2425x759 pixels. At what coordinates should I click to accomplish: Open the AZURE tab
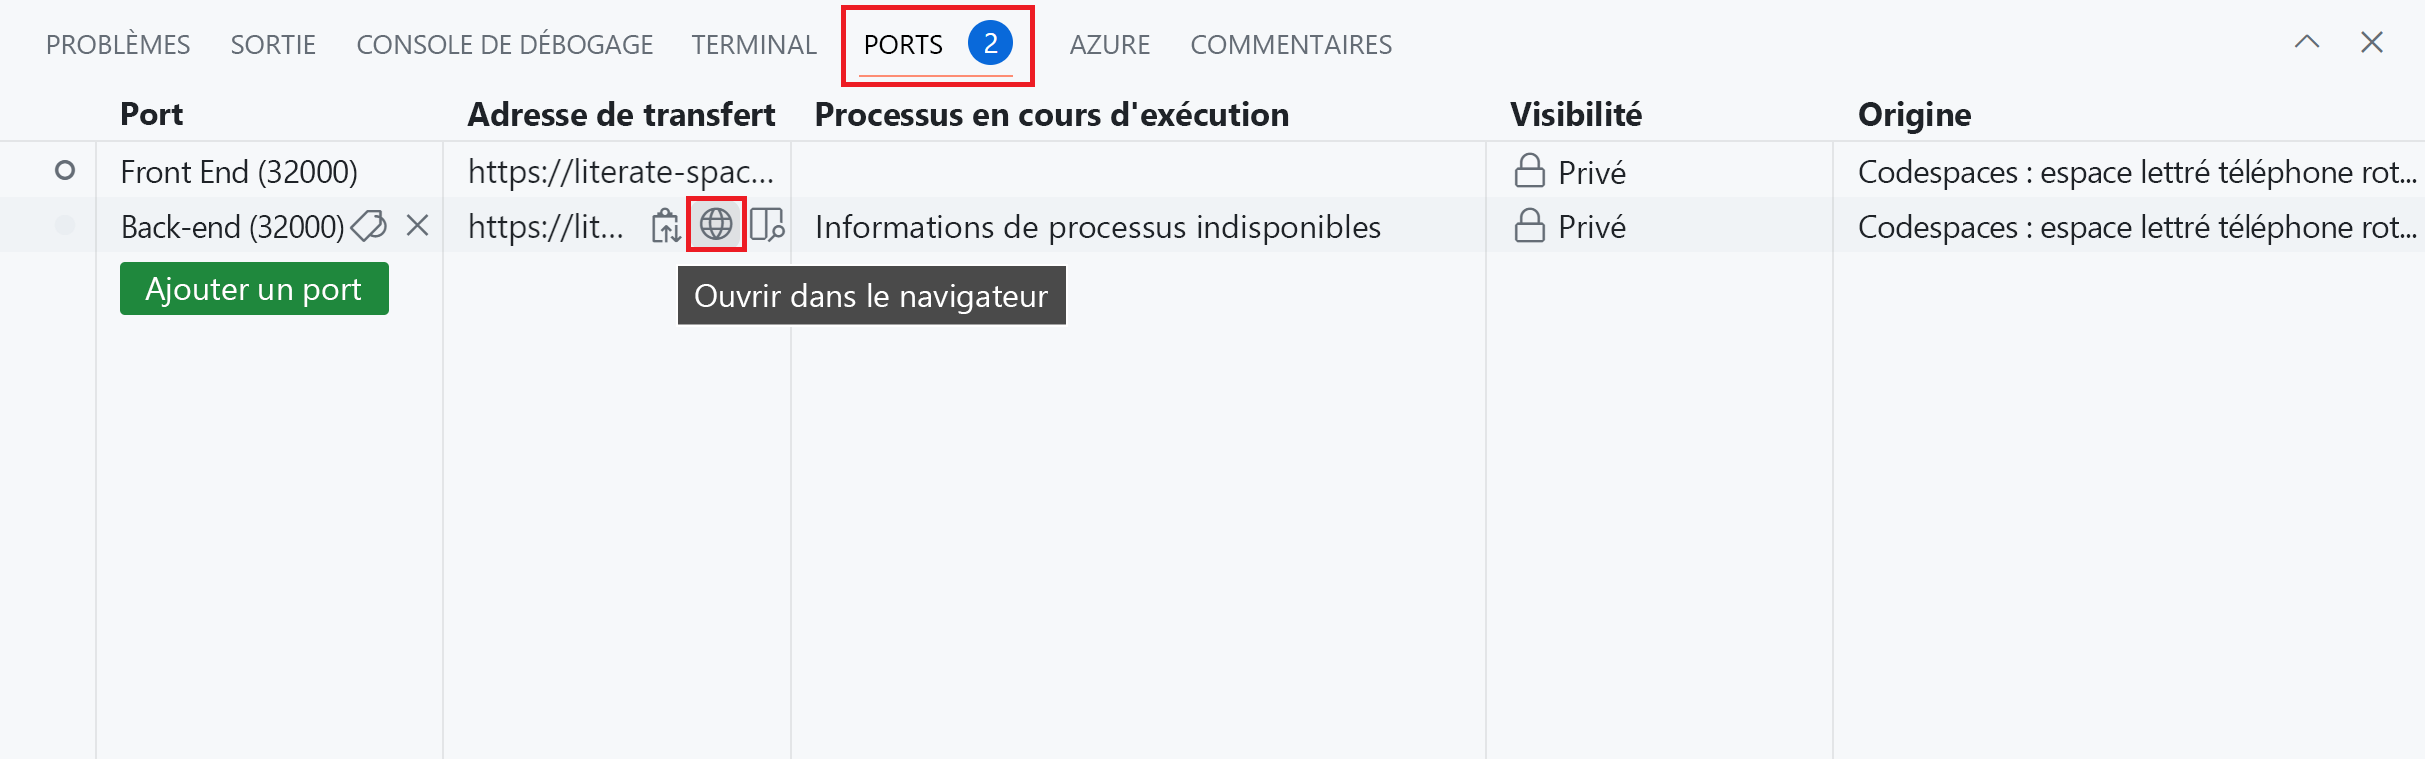[1110, 43]
